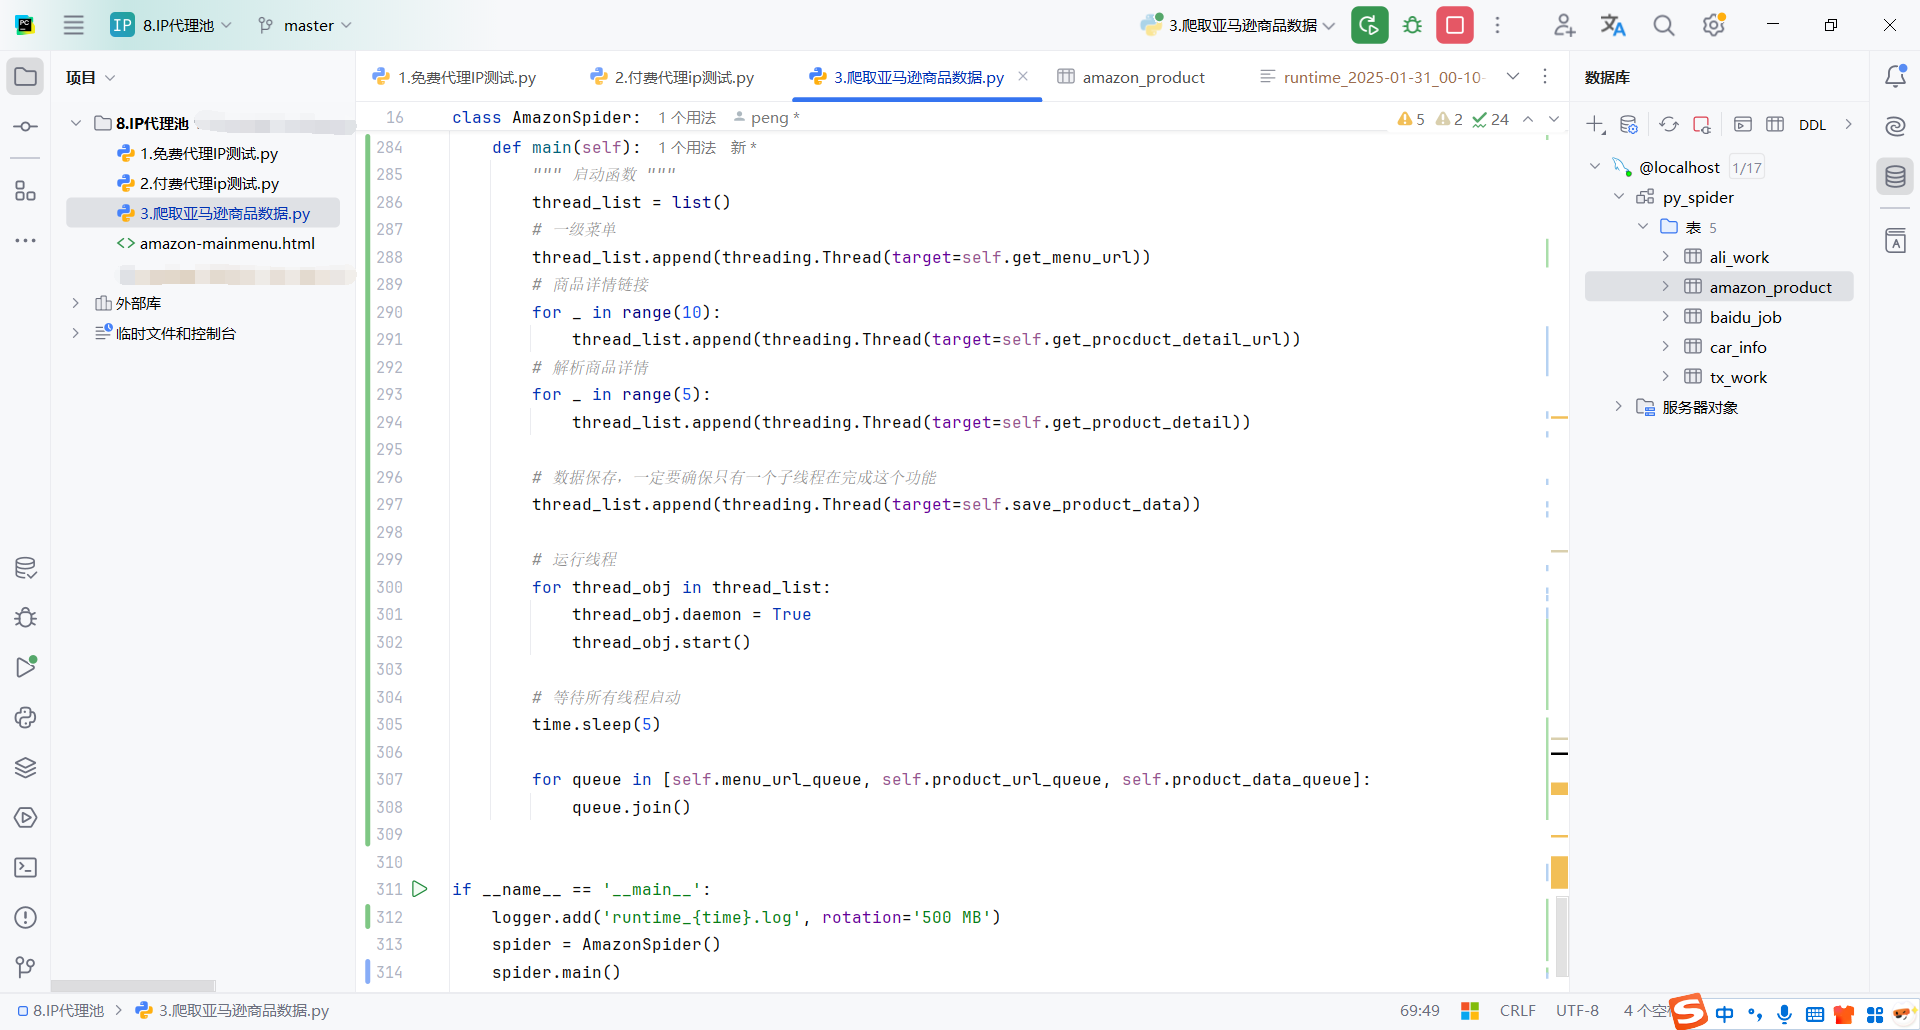Switch to runtime_2025-01-31 log tab
Image resolution: width=1920 pixels, height=1030 pixels.
tap(1373, 77)
